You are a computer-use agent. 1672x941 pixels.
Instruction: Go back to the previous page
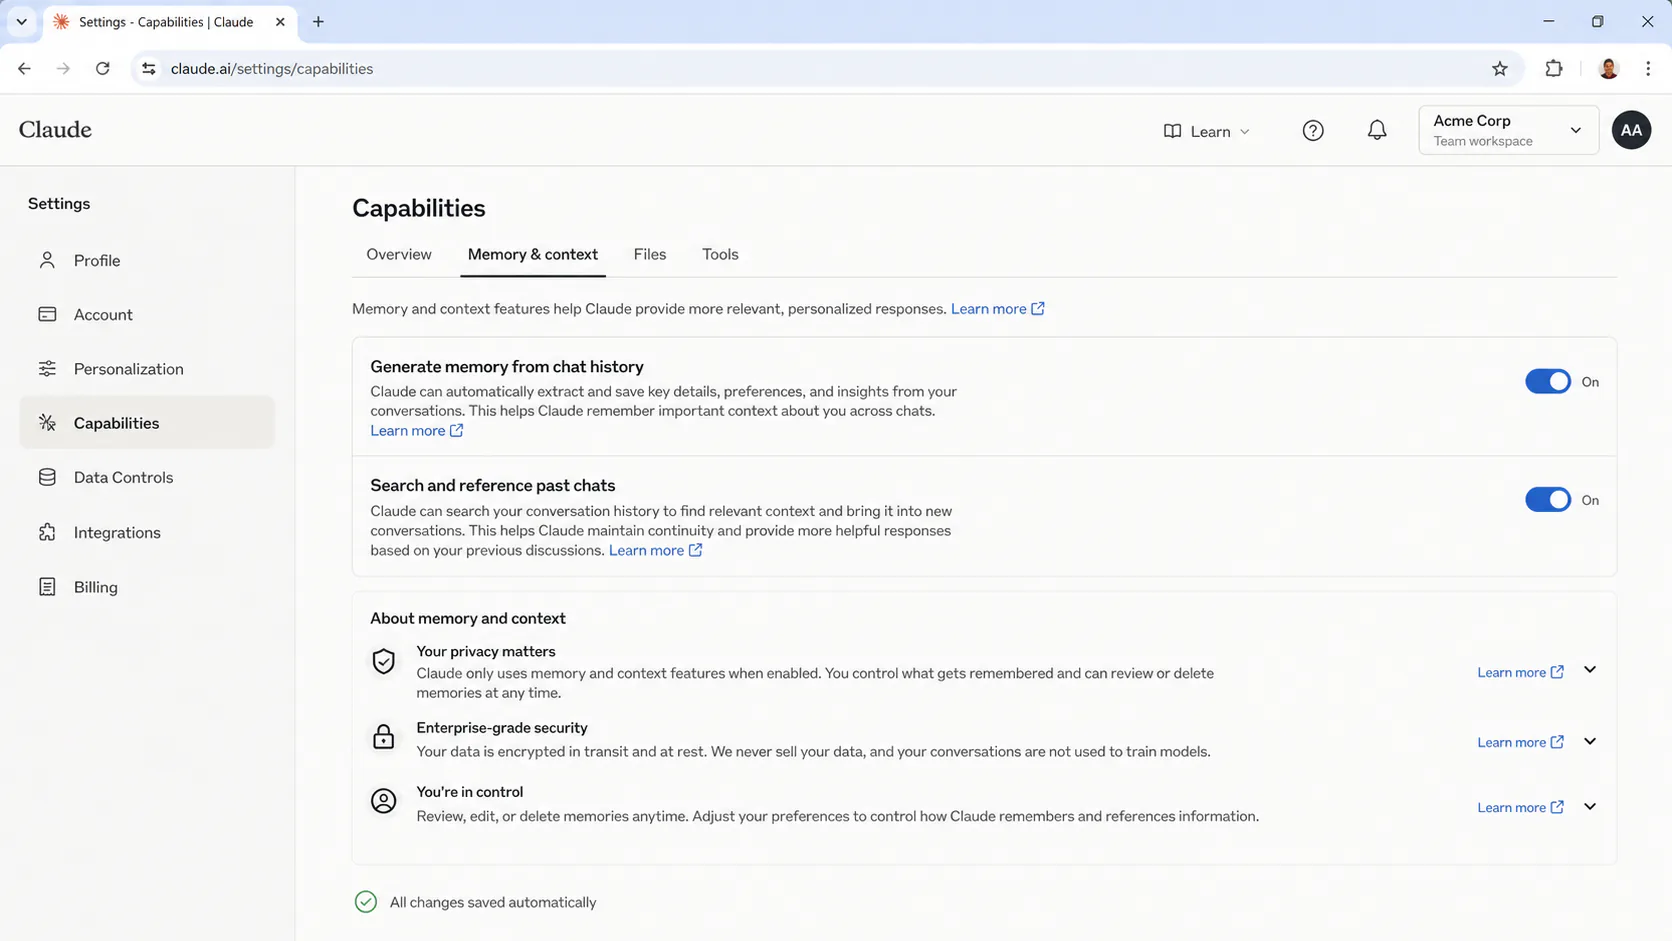[24, 69]
